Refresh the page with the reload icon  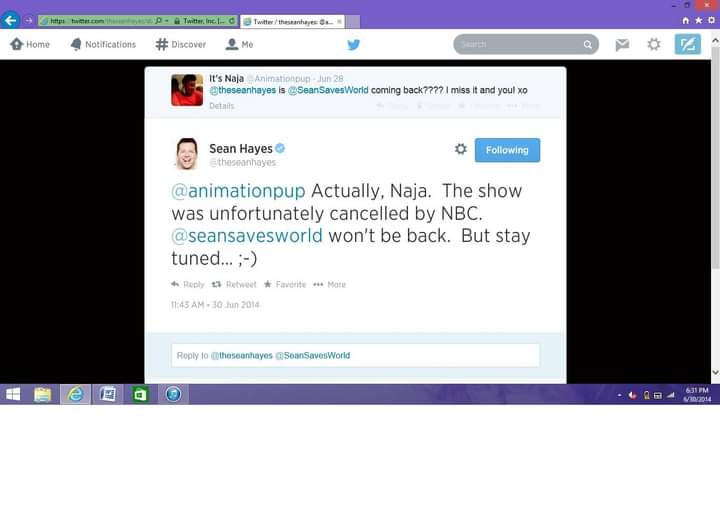point(232,21)
